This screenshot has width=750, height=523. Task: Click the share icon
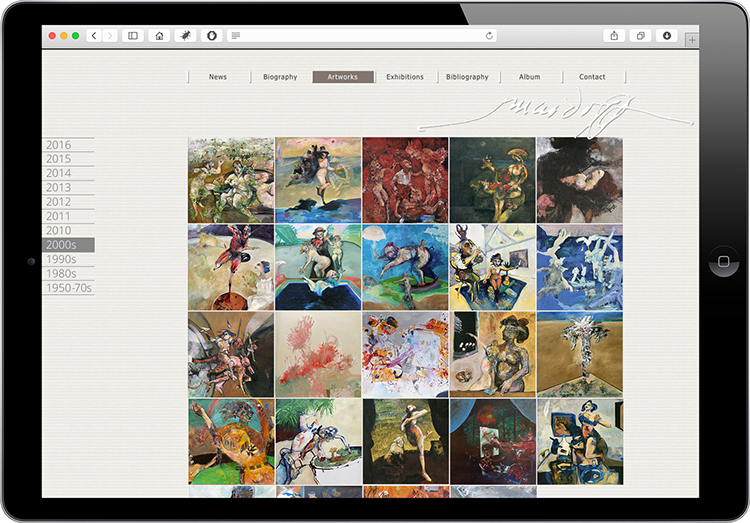(x=614, y=35)
